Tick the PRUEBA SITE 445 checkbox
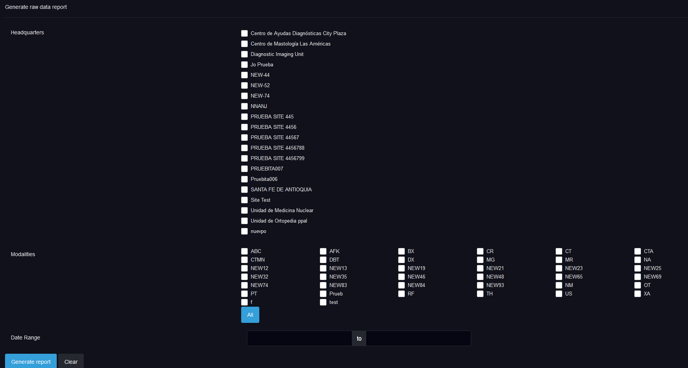The image size is (688, 368). (244, 117)
